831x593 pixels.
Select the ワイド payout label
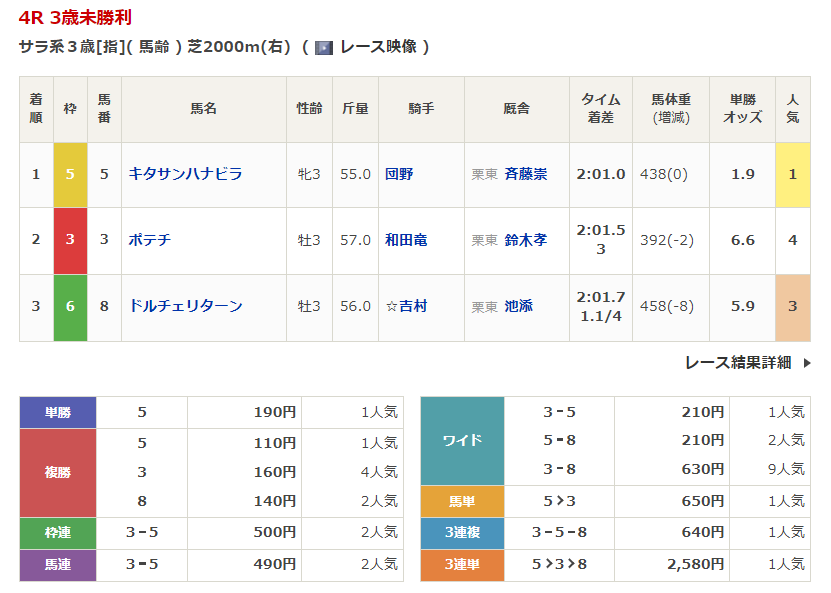[462, 440]
